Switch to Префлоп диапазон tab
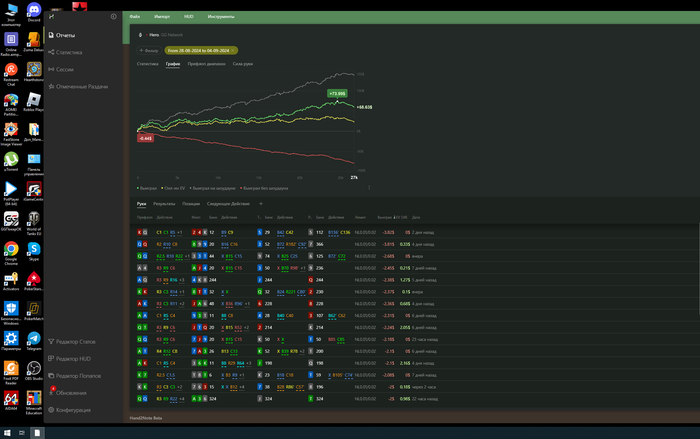Screen dimensions: 700x439 click(x=206, y=64)
